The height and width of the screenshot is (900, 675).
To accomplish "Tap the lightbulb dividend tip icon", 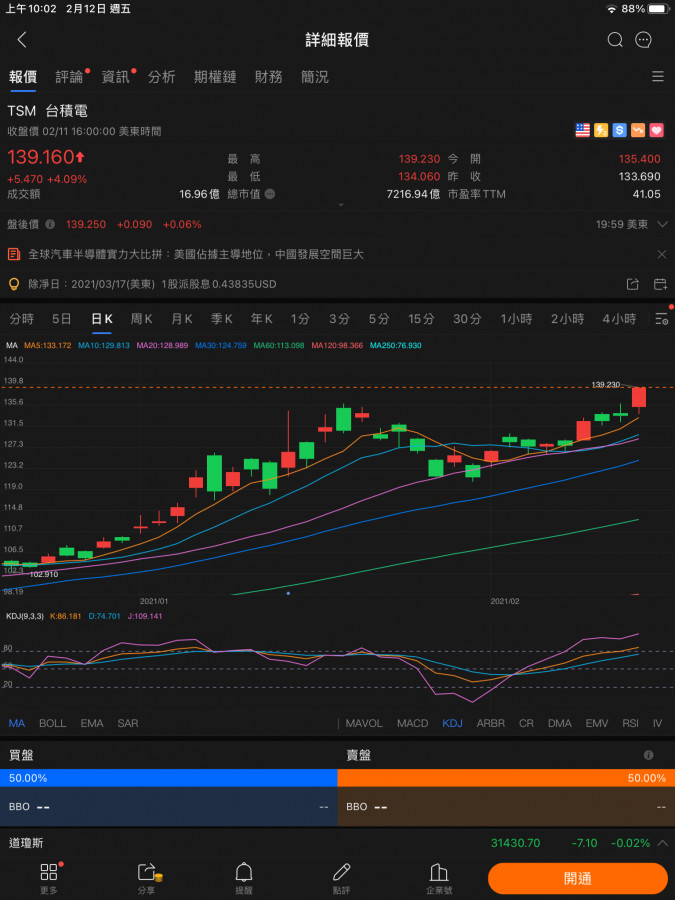I will (14, 284).
